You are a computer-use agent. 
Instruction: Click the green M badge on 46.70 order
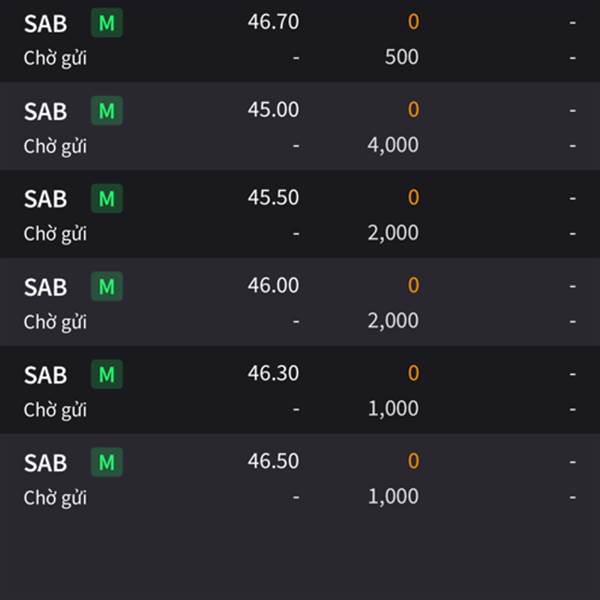pyautogui.click(x=107, y=23)
